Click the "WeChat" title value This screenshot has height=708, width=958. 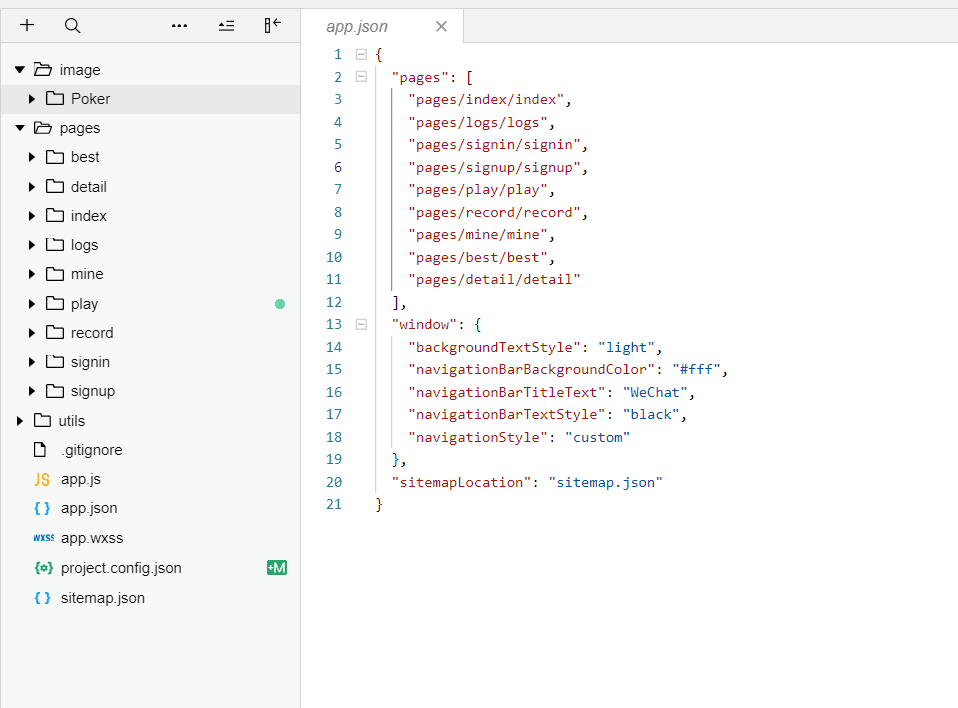[655, 392]
